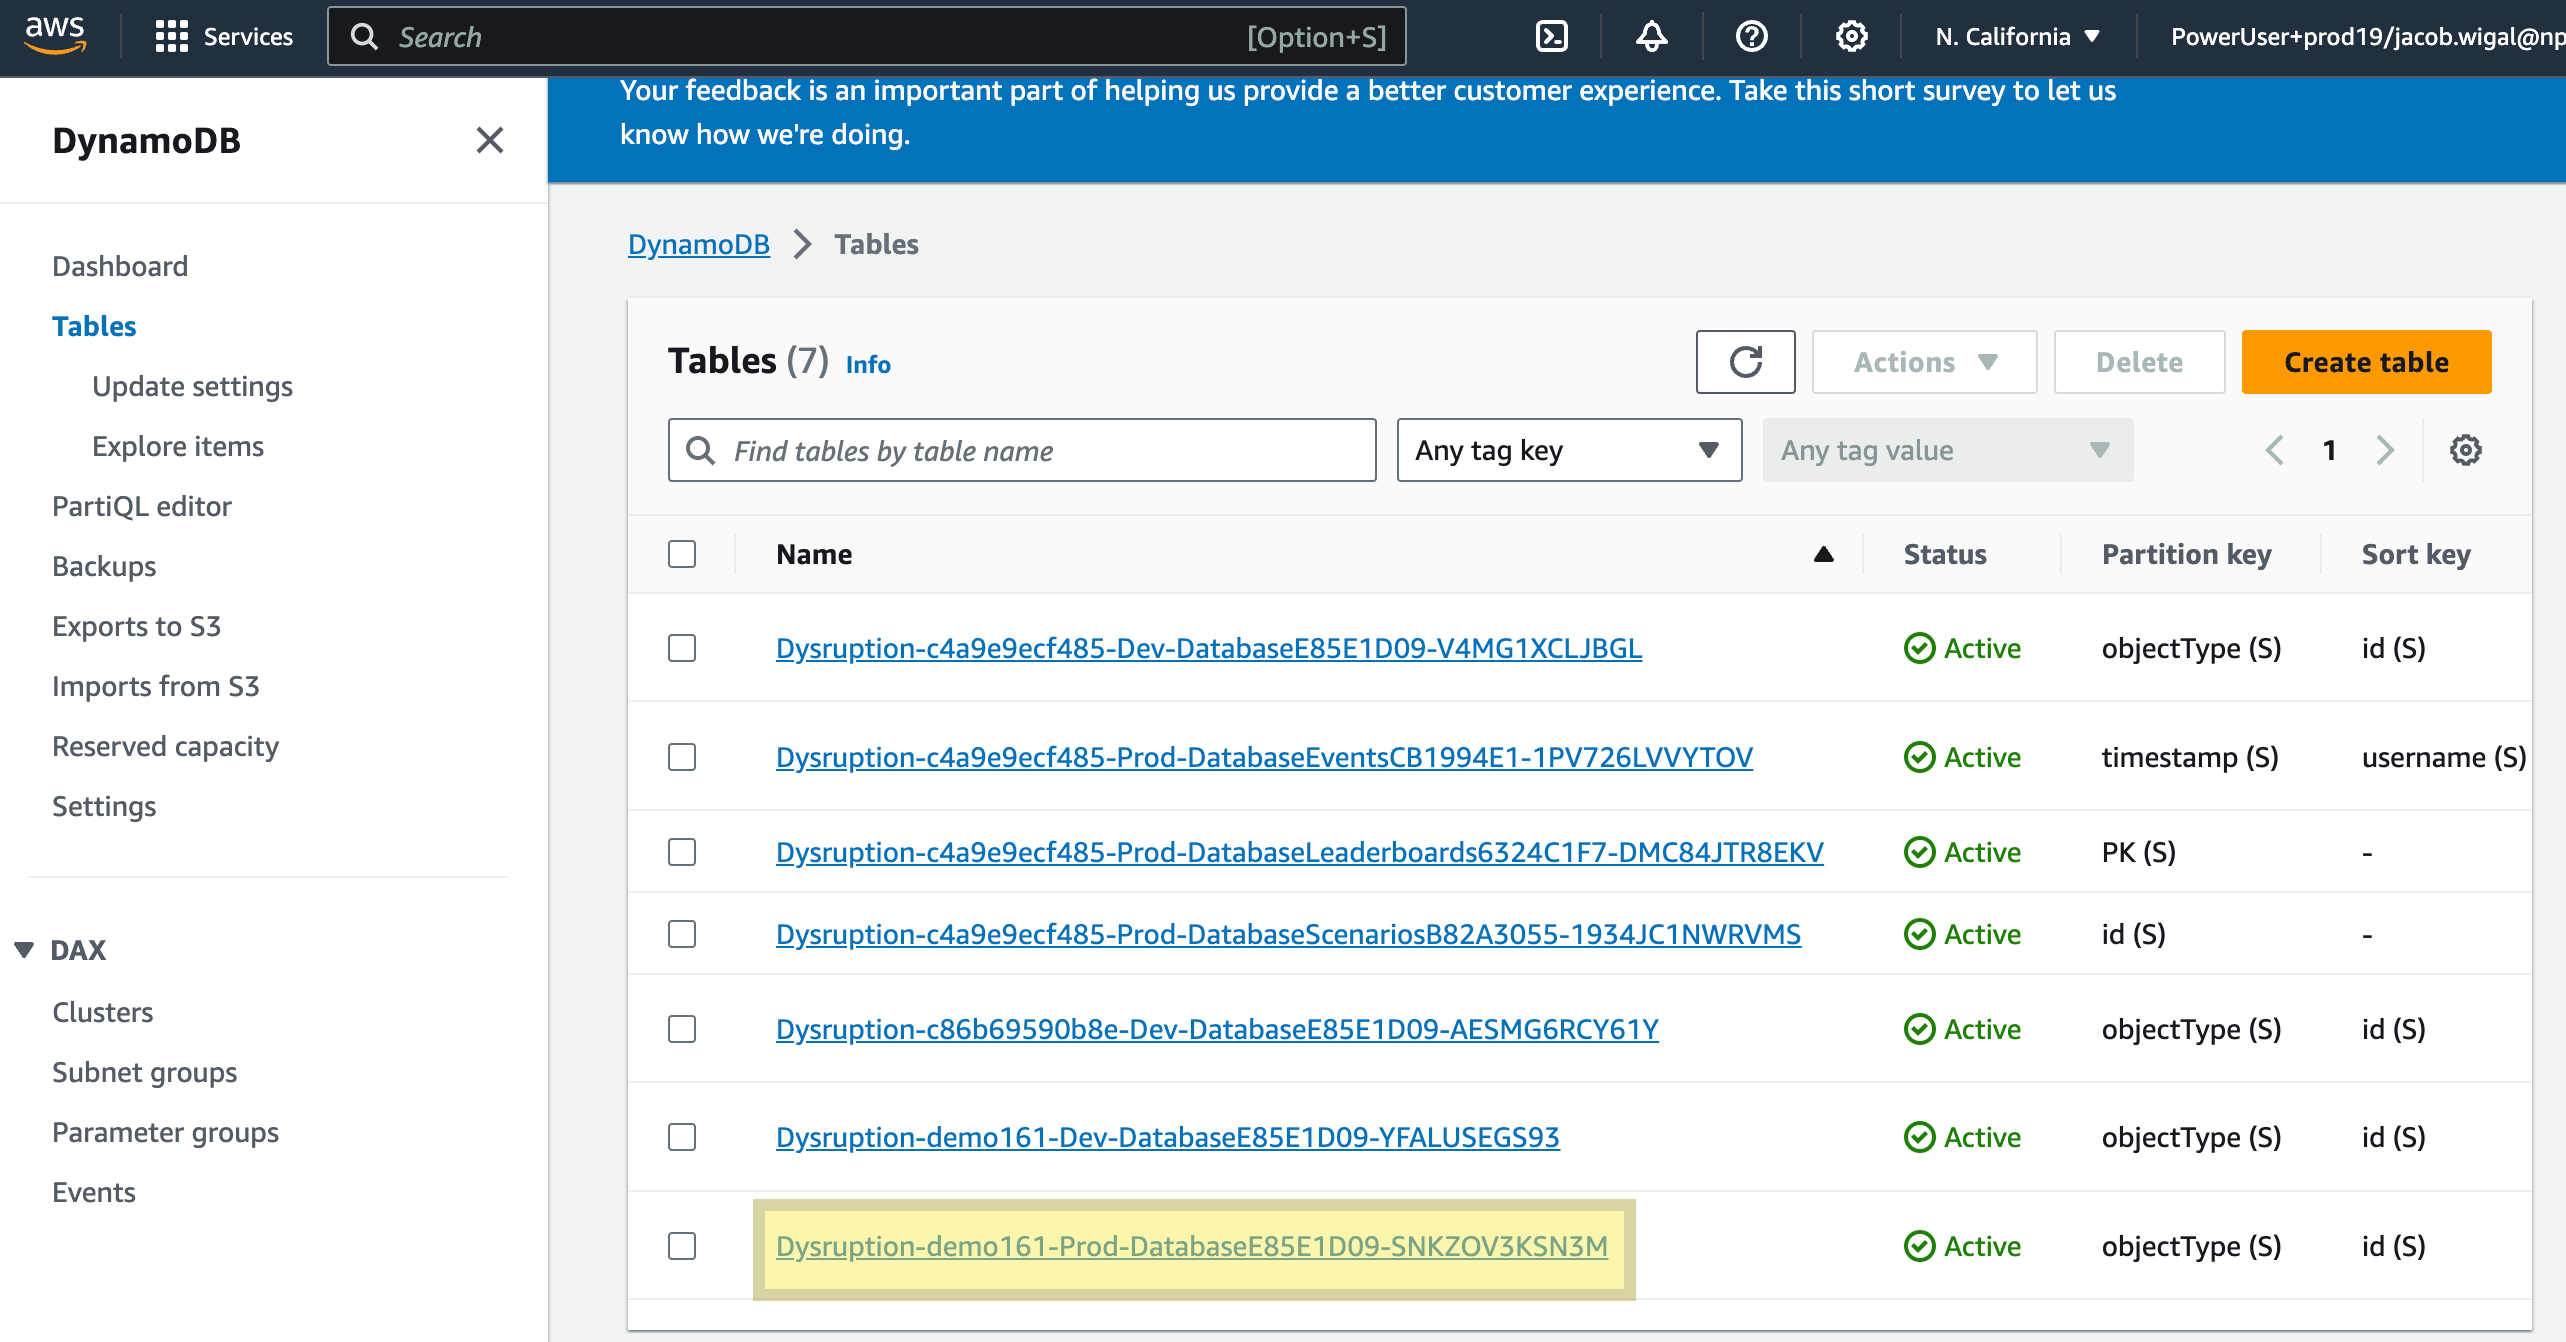The width and height of the screenshot is (2566, 1342).
Task: Go to previous page of tables
Action: point(2274,450)
